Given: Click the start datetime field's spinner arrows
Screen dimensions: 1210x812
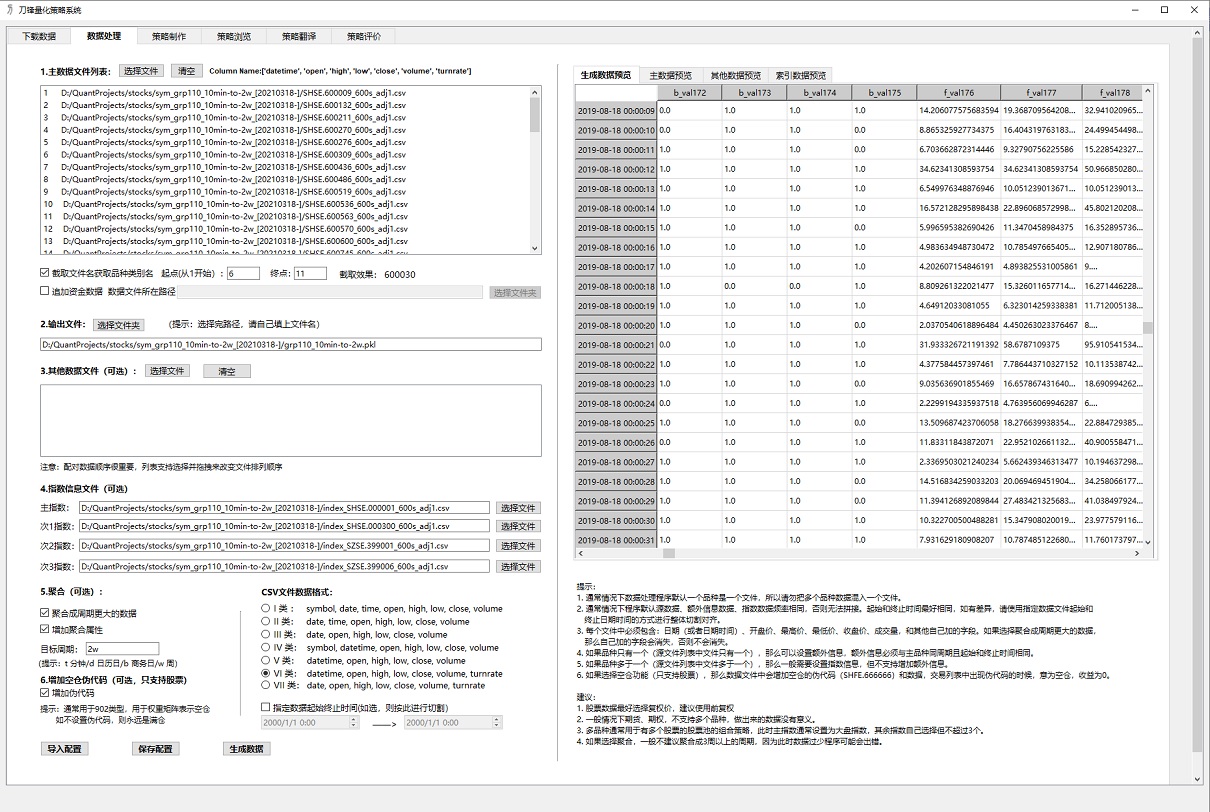Looking at the screenshot, I should tap(352, 722).
